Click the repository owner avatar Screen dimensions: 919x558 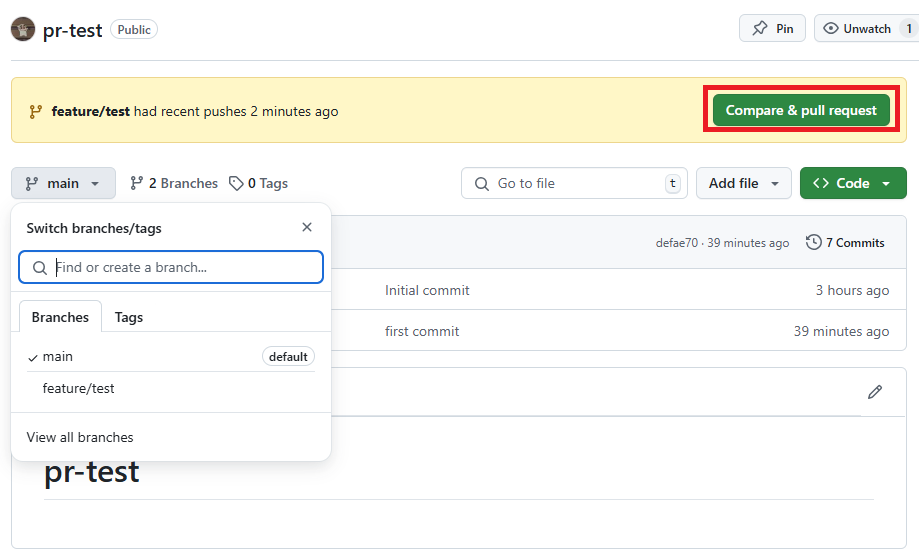pyautogui.click(x=23, y=29)
